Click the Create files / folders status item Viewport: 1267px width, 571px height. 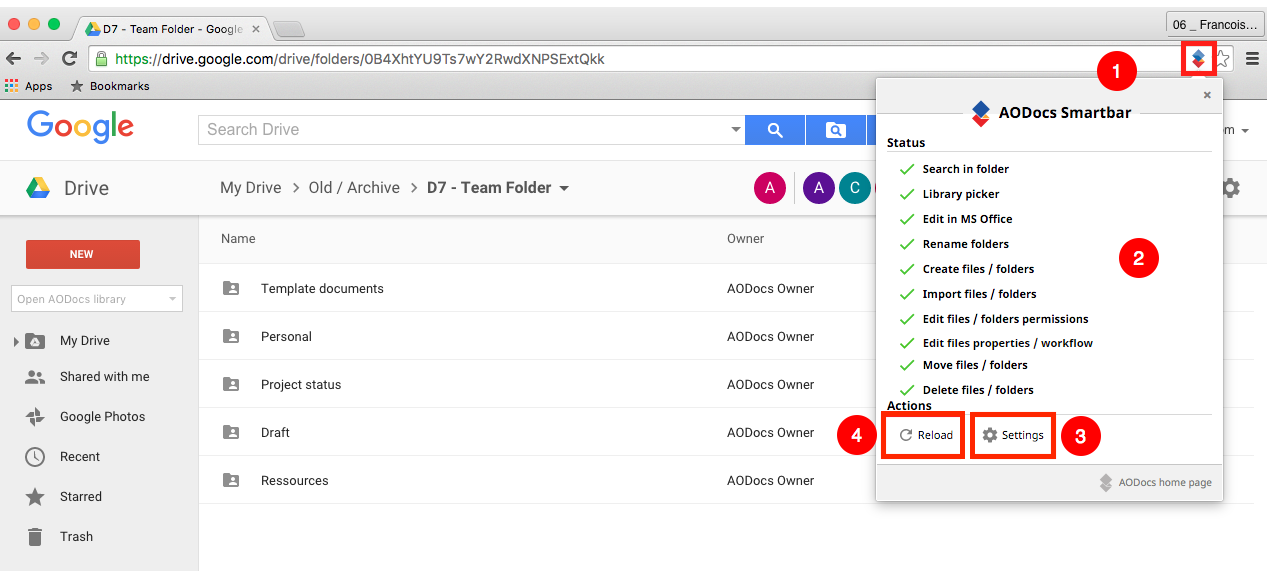[x=967, y=269]
